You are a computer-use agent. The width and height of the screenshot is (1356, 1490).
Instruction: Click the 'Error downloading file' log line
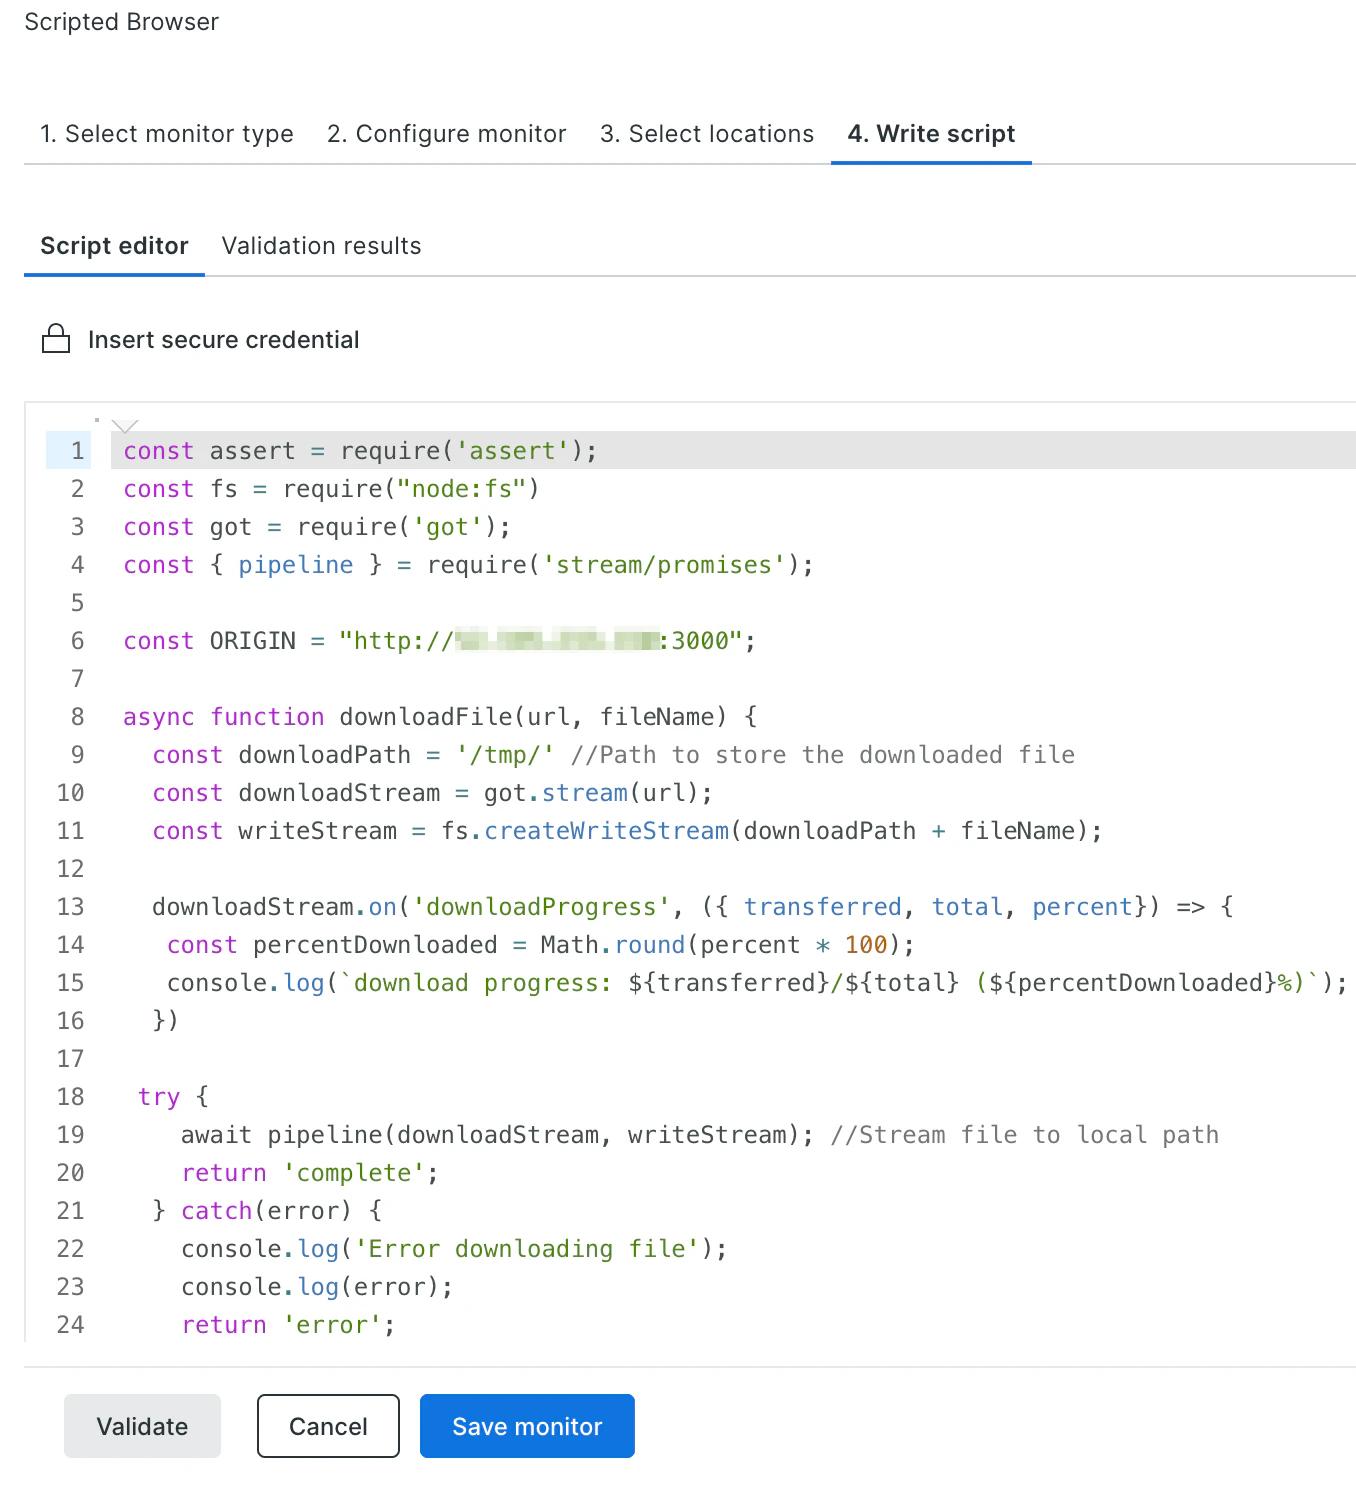click(454, 1249)
